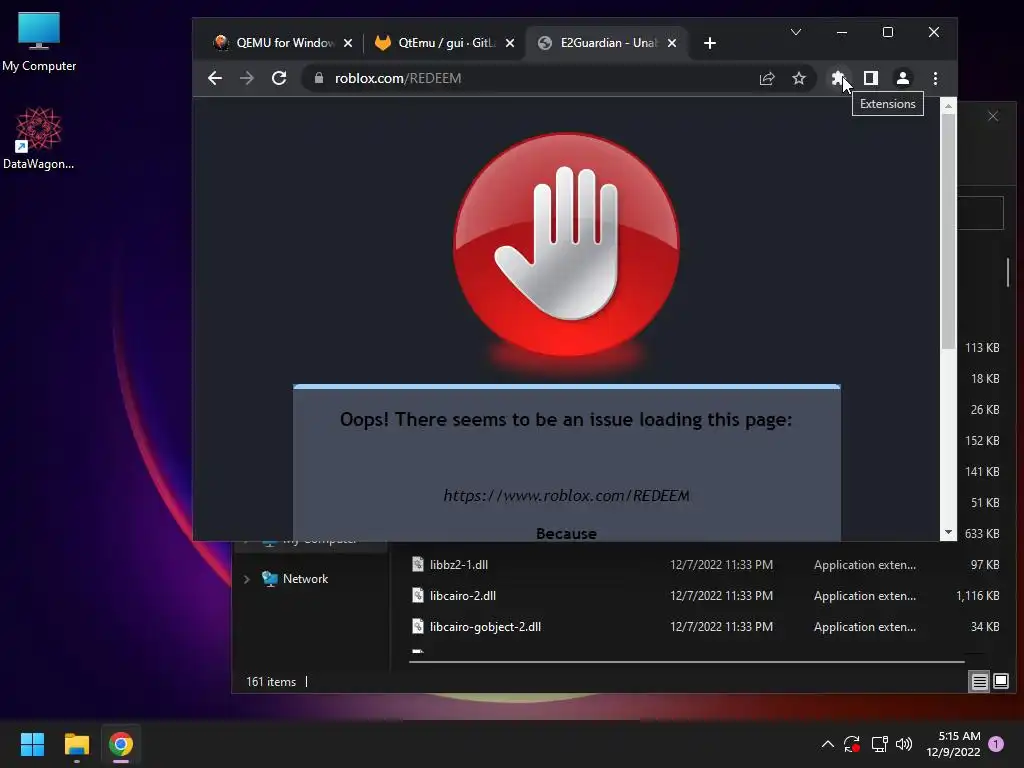Click the libcairo-gobject-2.dll file icon
Screen dimensions: 1024x768
(418, 626)
